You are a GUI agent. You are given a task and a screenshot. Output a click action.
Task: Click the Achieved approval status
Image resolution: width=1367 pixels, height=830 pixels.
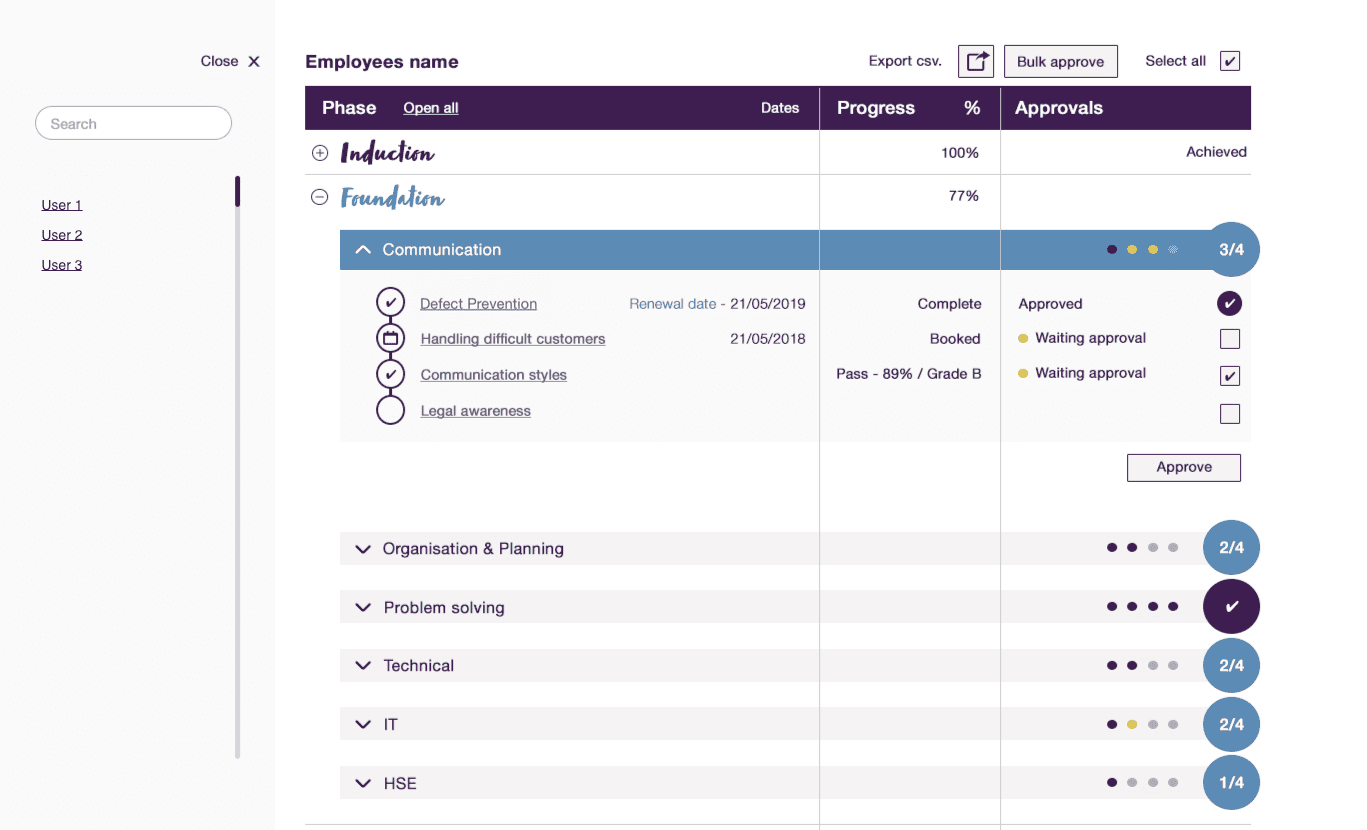click(1216, 152)
